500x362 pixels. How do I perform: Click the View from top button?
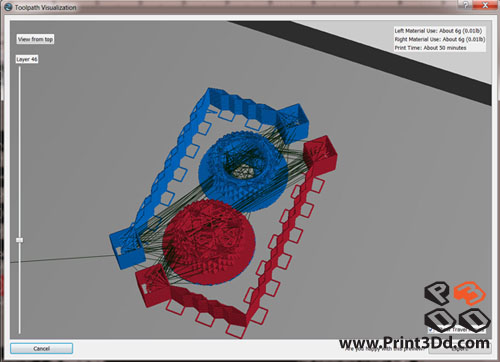click(35, 39)
